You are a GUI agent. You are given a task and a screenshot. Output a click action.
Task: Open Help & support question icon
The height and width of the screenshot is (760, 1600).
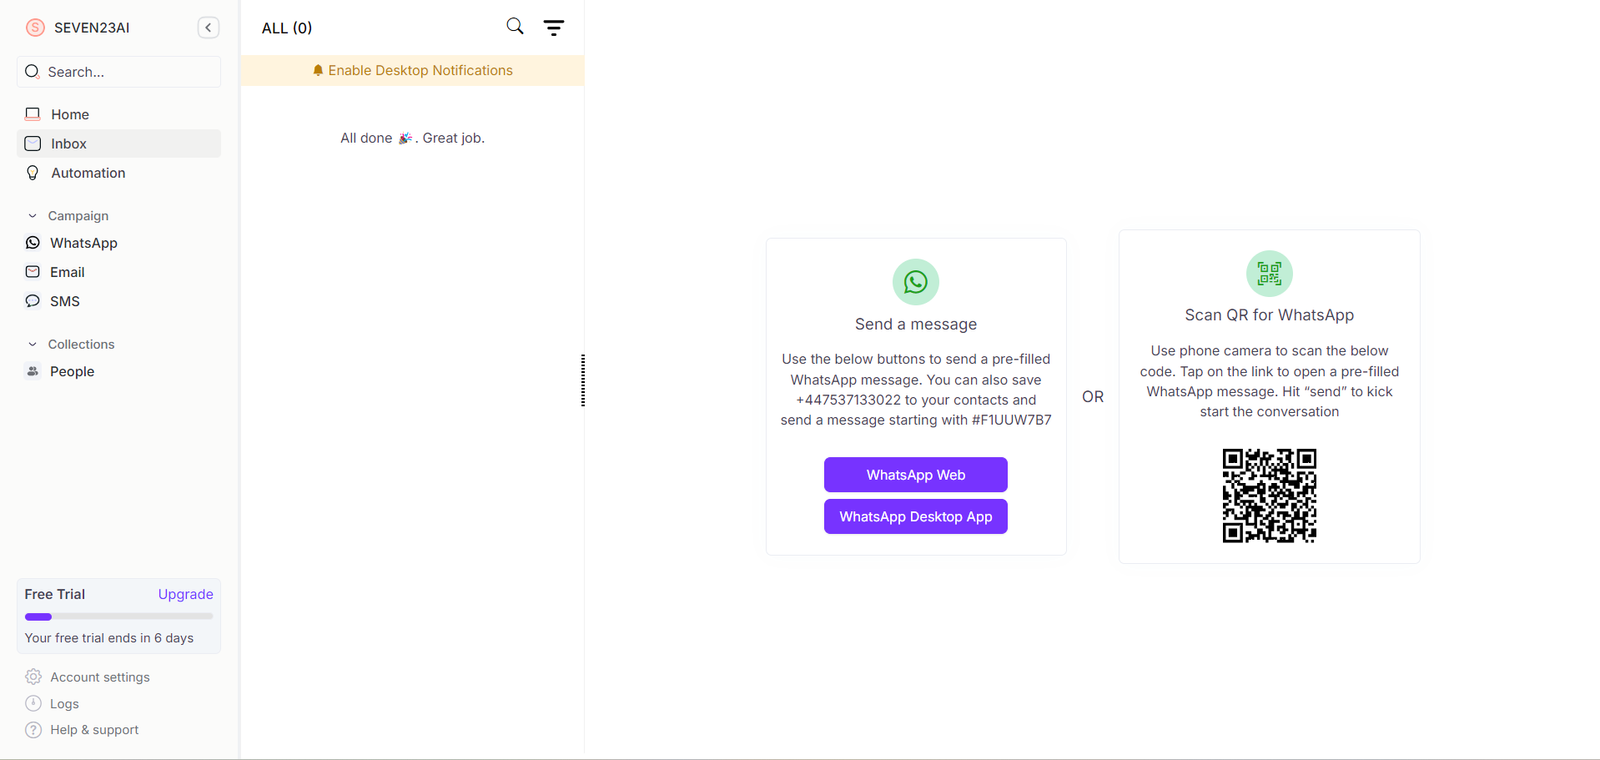[x=33, y=730]
